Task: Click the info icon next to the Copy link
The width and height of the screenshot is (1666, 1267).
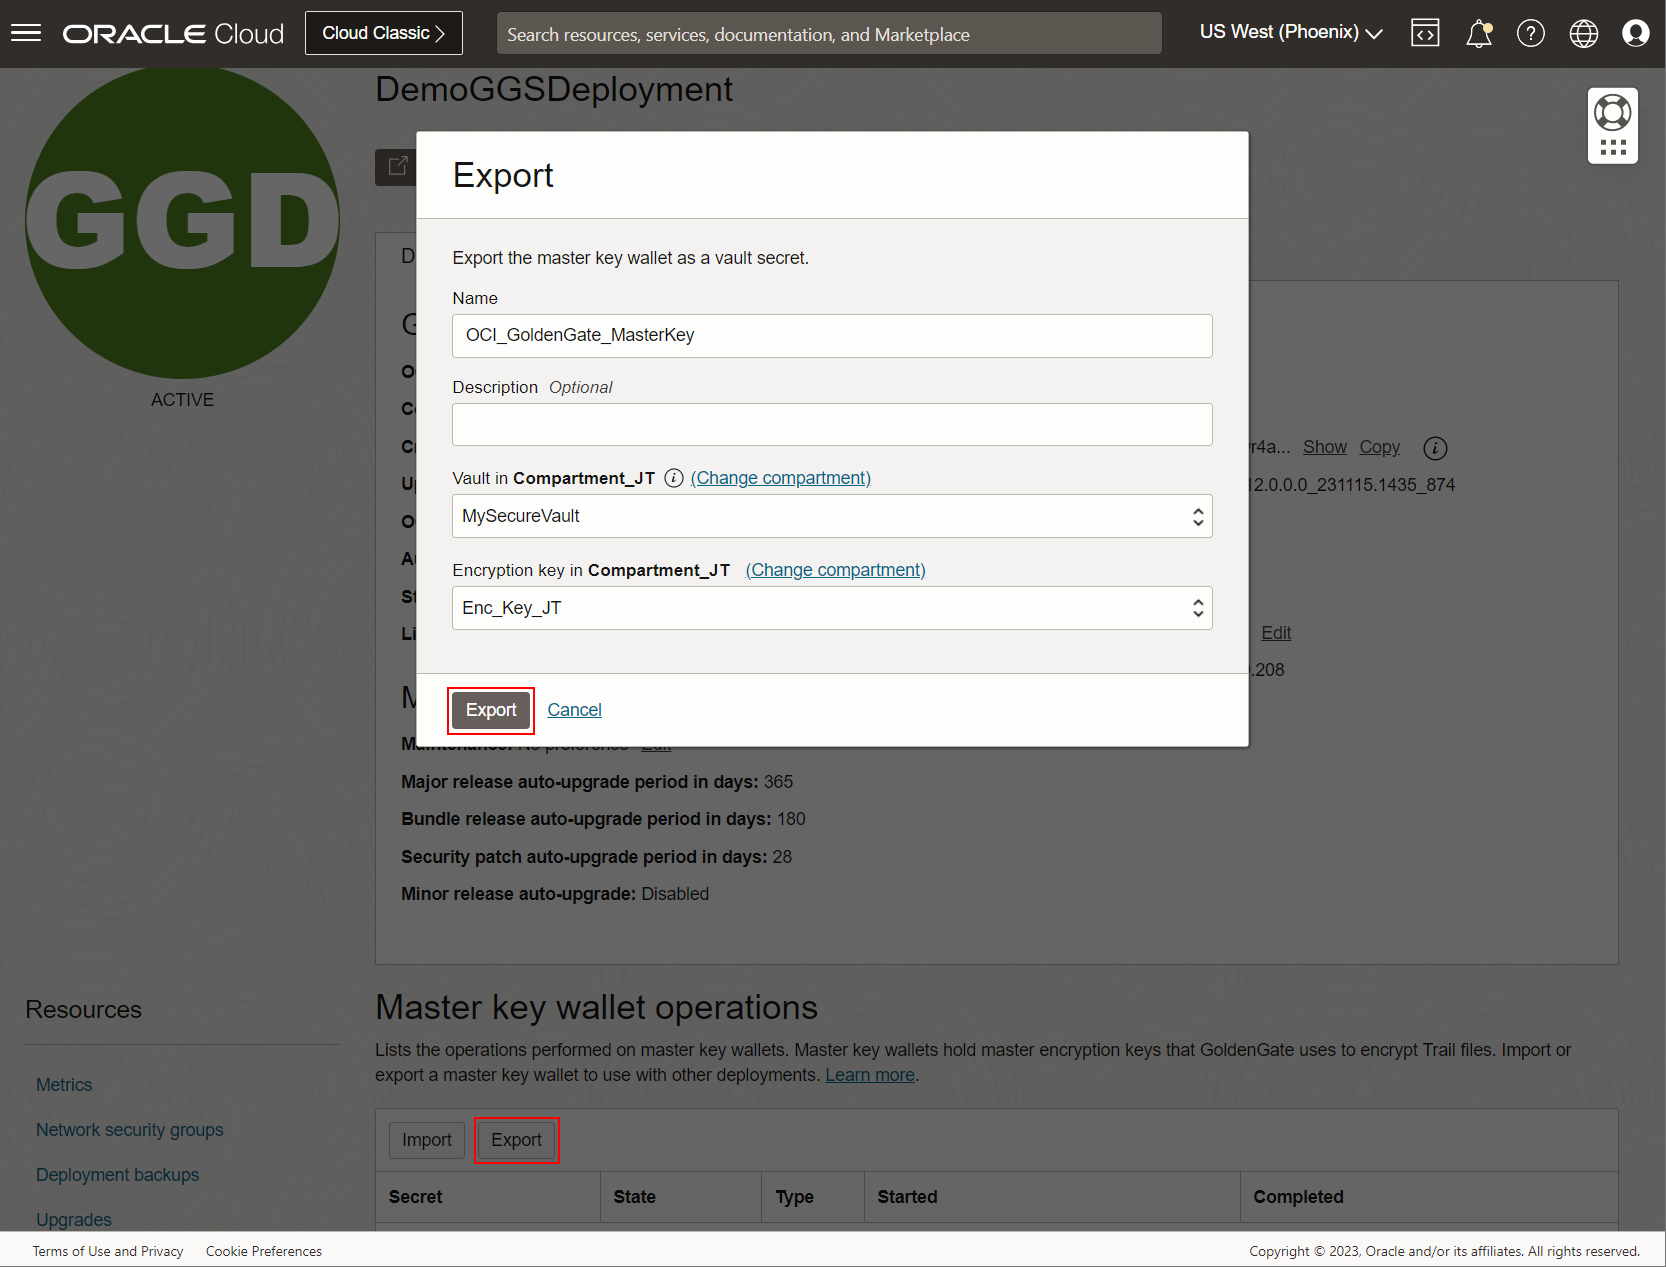Action: tap(1435, 448)
